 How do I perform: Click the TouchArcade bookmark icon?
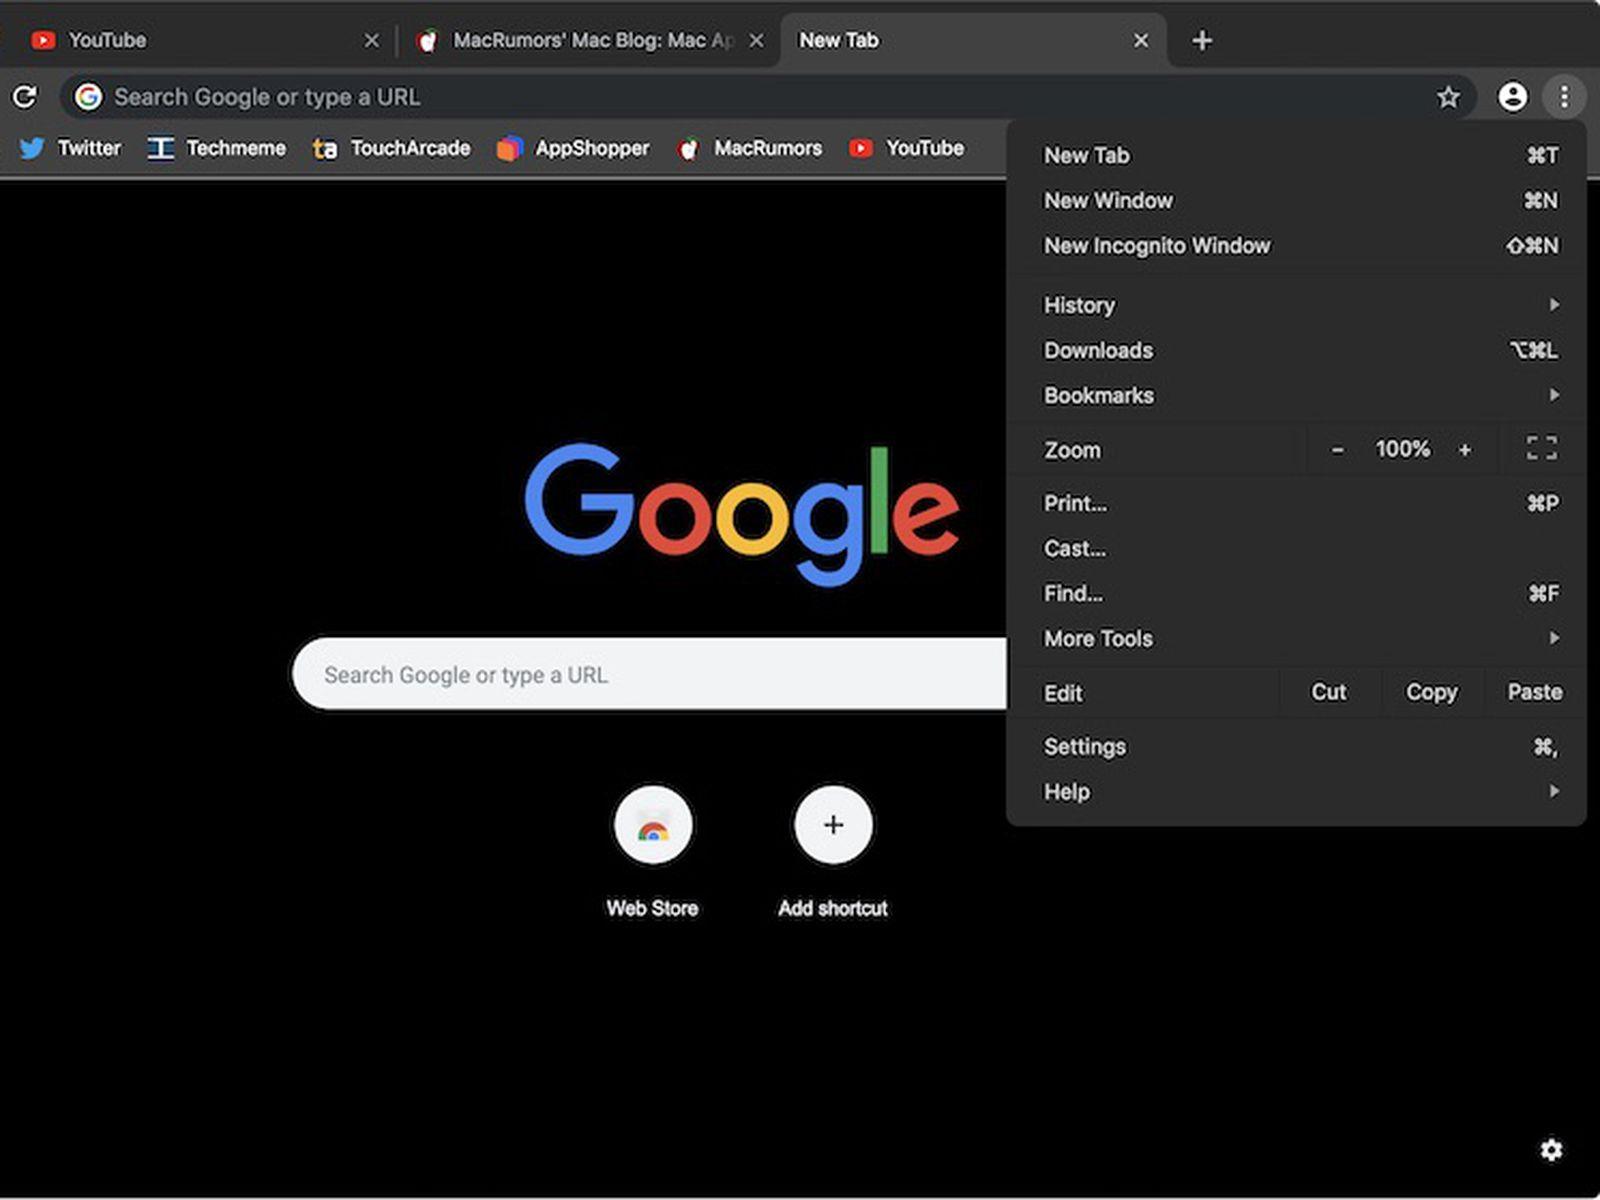[325, 149]
